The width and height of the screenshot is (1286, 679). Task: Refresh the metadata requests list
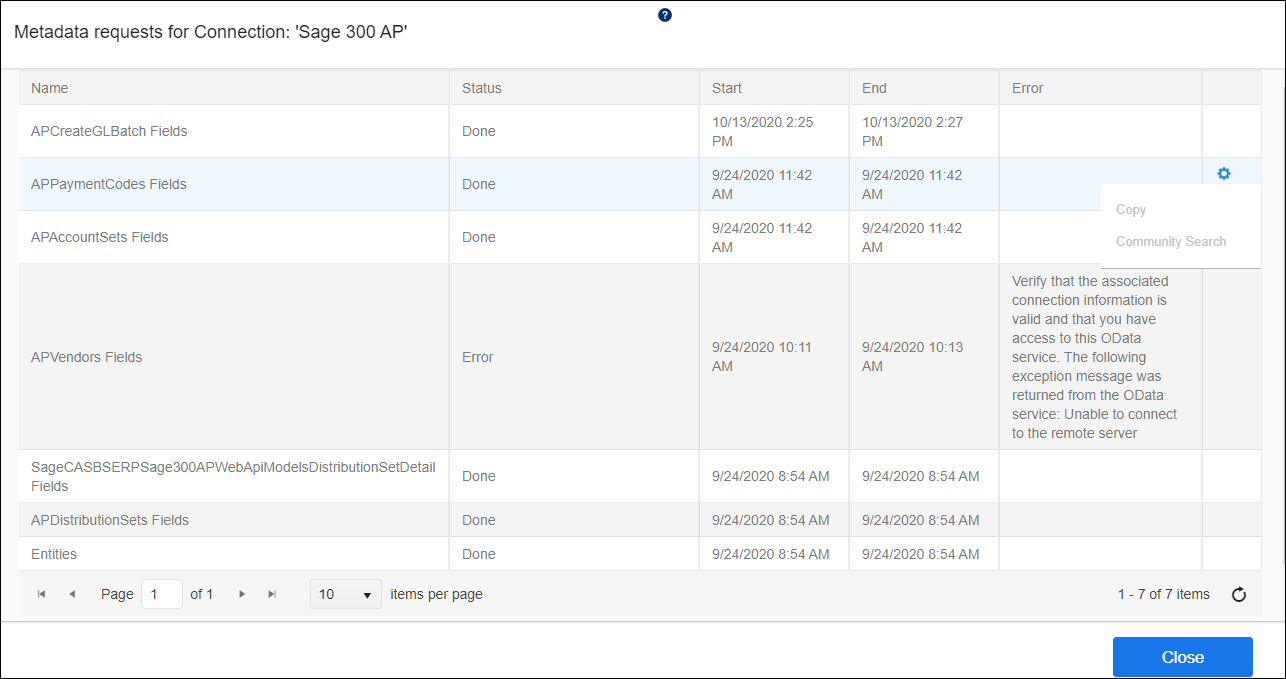pyautogui.click(x=1239, y=595)
